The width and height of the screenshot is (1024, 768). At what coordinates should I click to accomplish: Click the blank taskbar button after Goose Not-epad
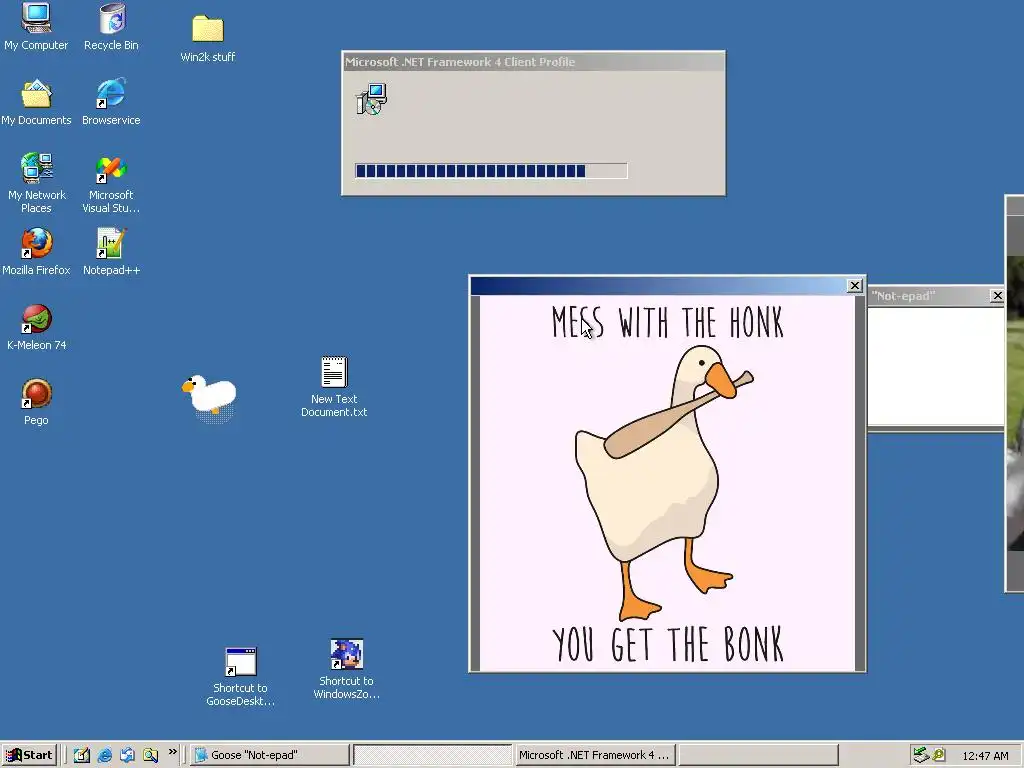pyautogui.click(x=432, y=755)
